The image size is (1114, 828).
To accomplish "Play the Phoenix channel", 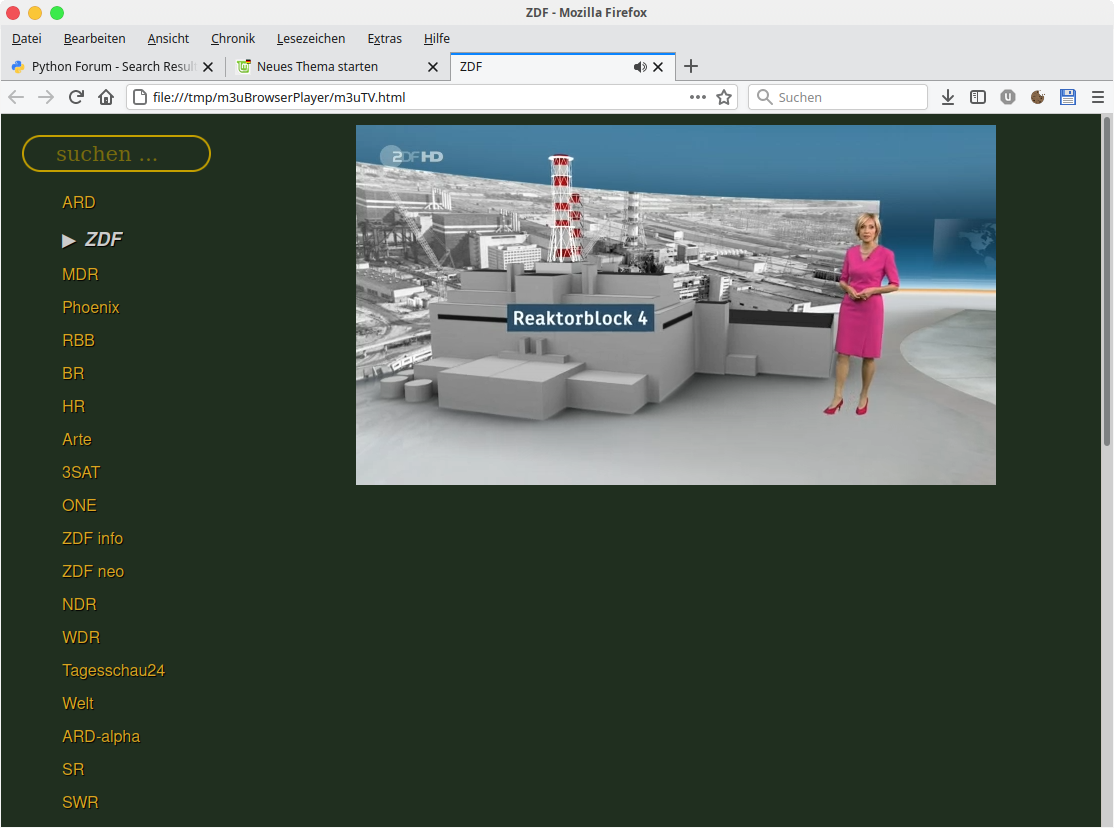I will pos(91,307).
